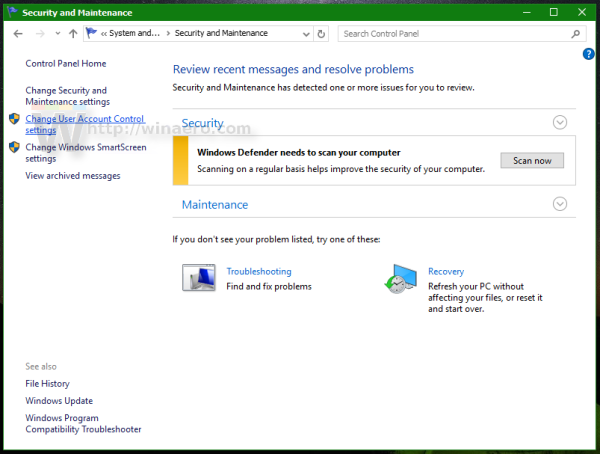Maximize the Security and Maintenance window
This screenshot has height=454, width=600.
pyautogui.click(x=553, y=13)
